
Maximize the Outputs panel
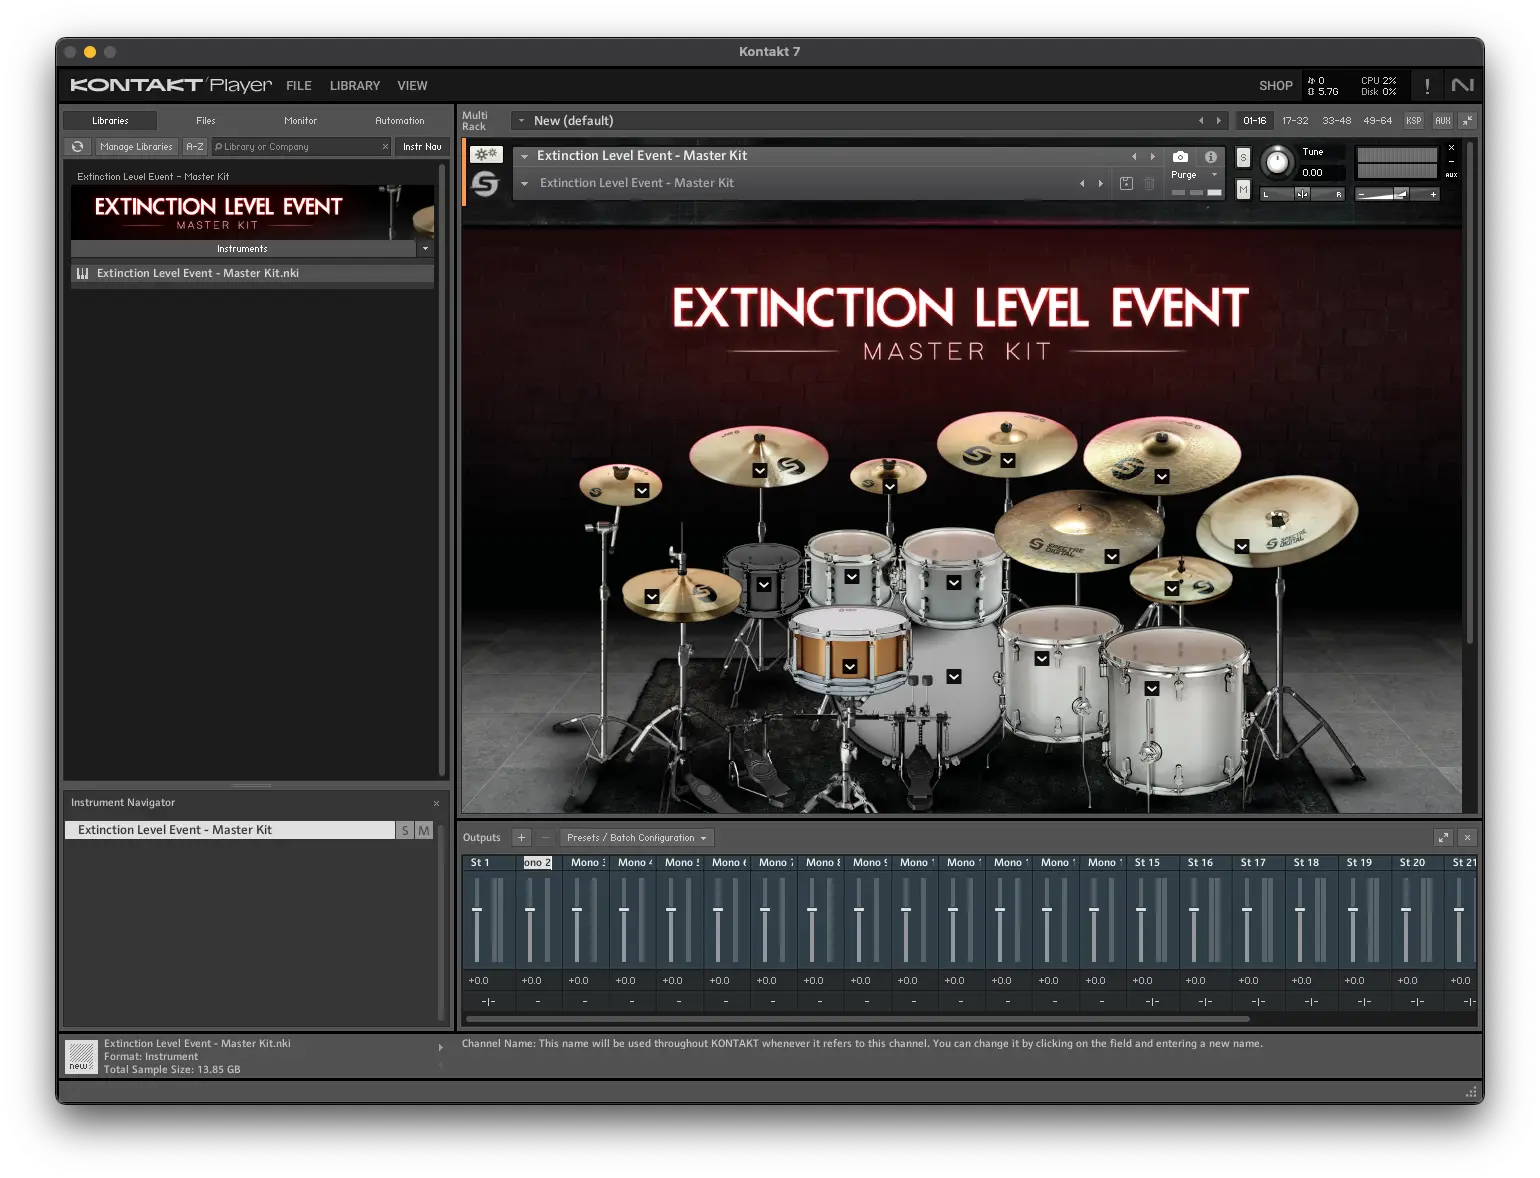point(1443,838)
